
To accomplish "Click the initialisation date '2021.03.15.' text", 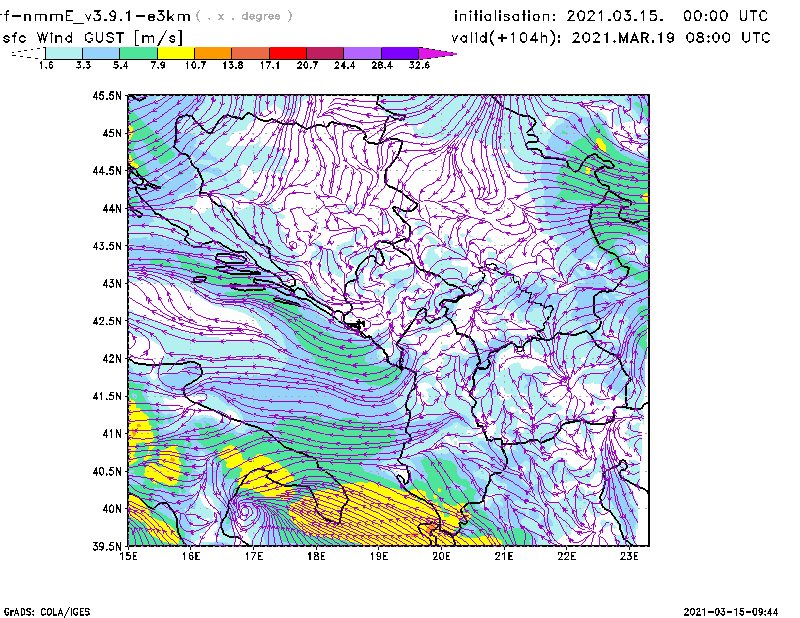I will pos(615,16).
